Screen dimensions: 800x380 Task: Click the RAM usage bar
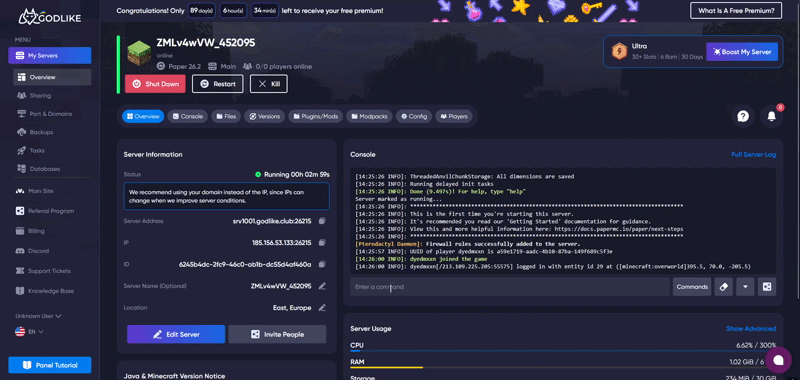click(x=563, y=367)
